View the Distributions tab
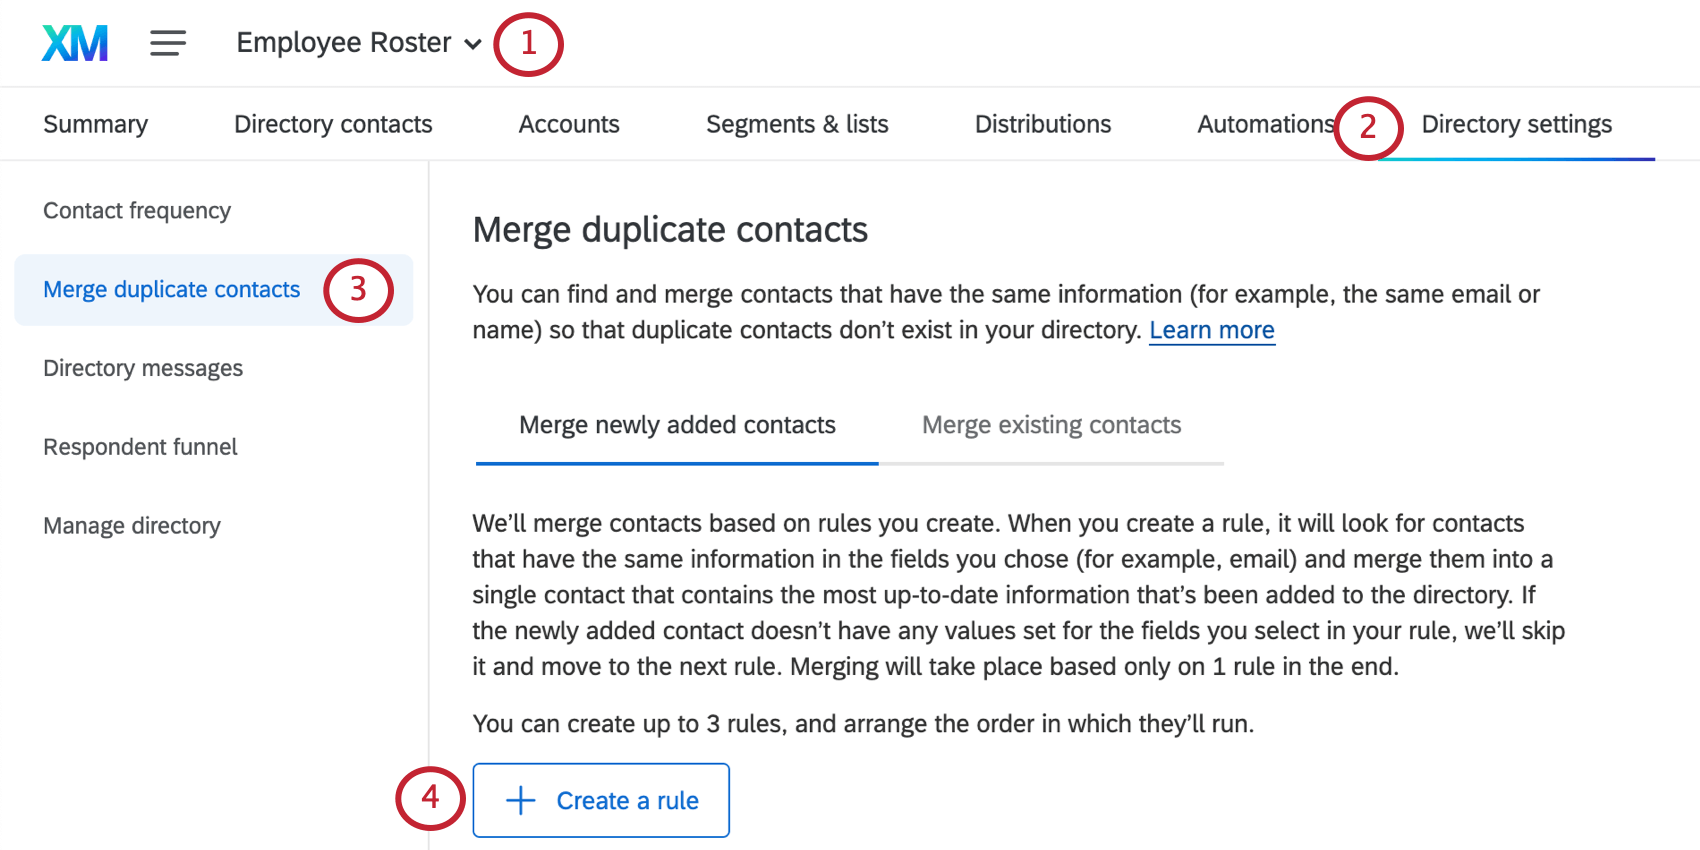This screenshot has height=850, width=1700. click(x=1042, y=123)
